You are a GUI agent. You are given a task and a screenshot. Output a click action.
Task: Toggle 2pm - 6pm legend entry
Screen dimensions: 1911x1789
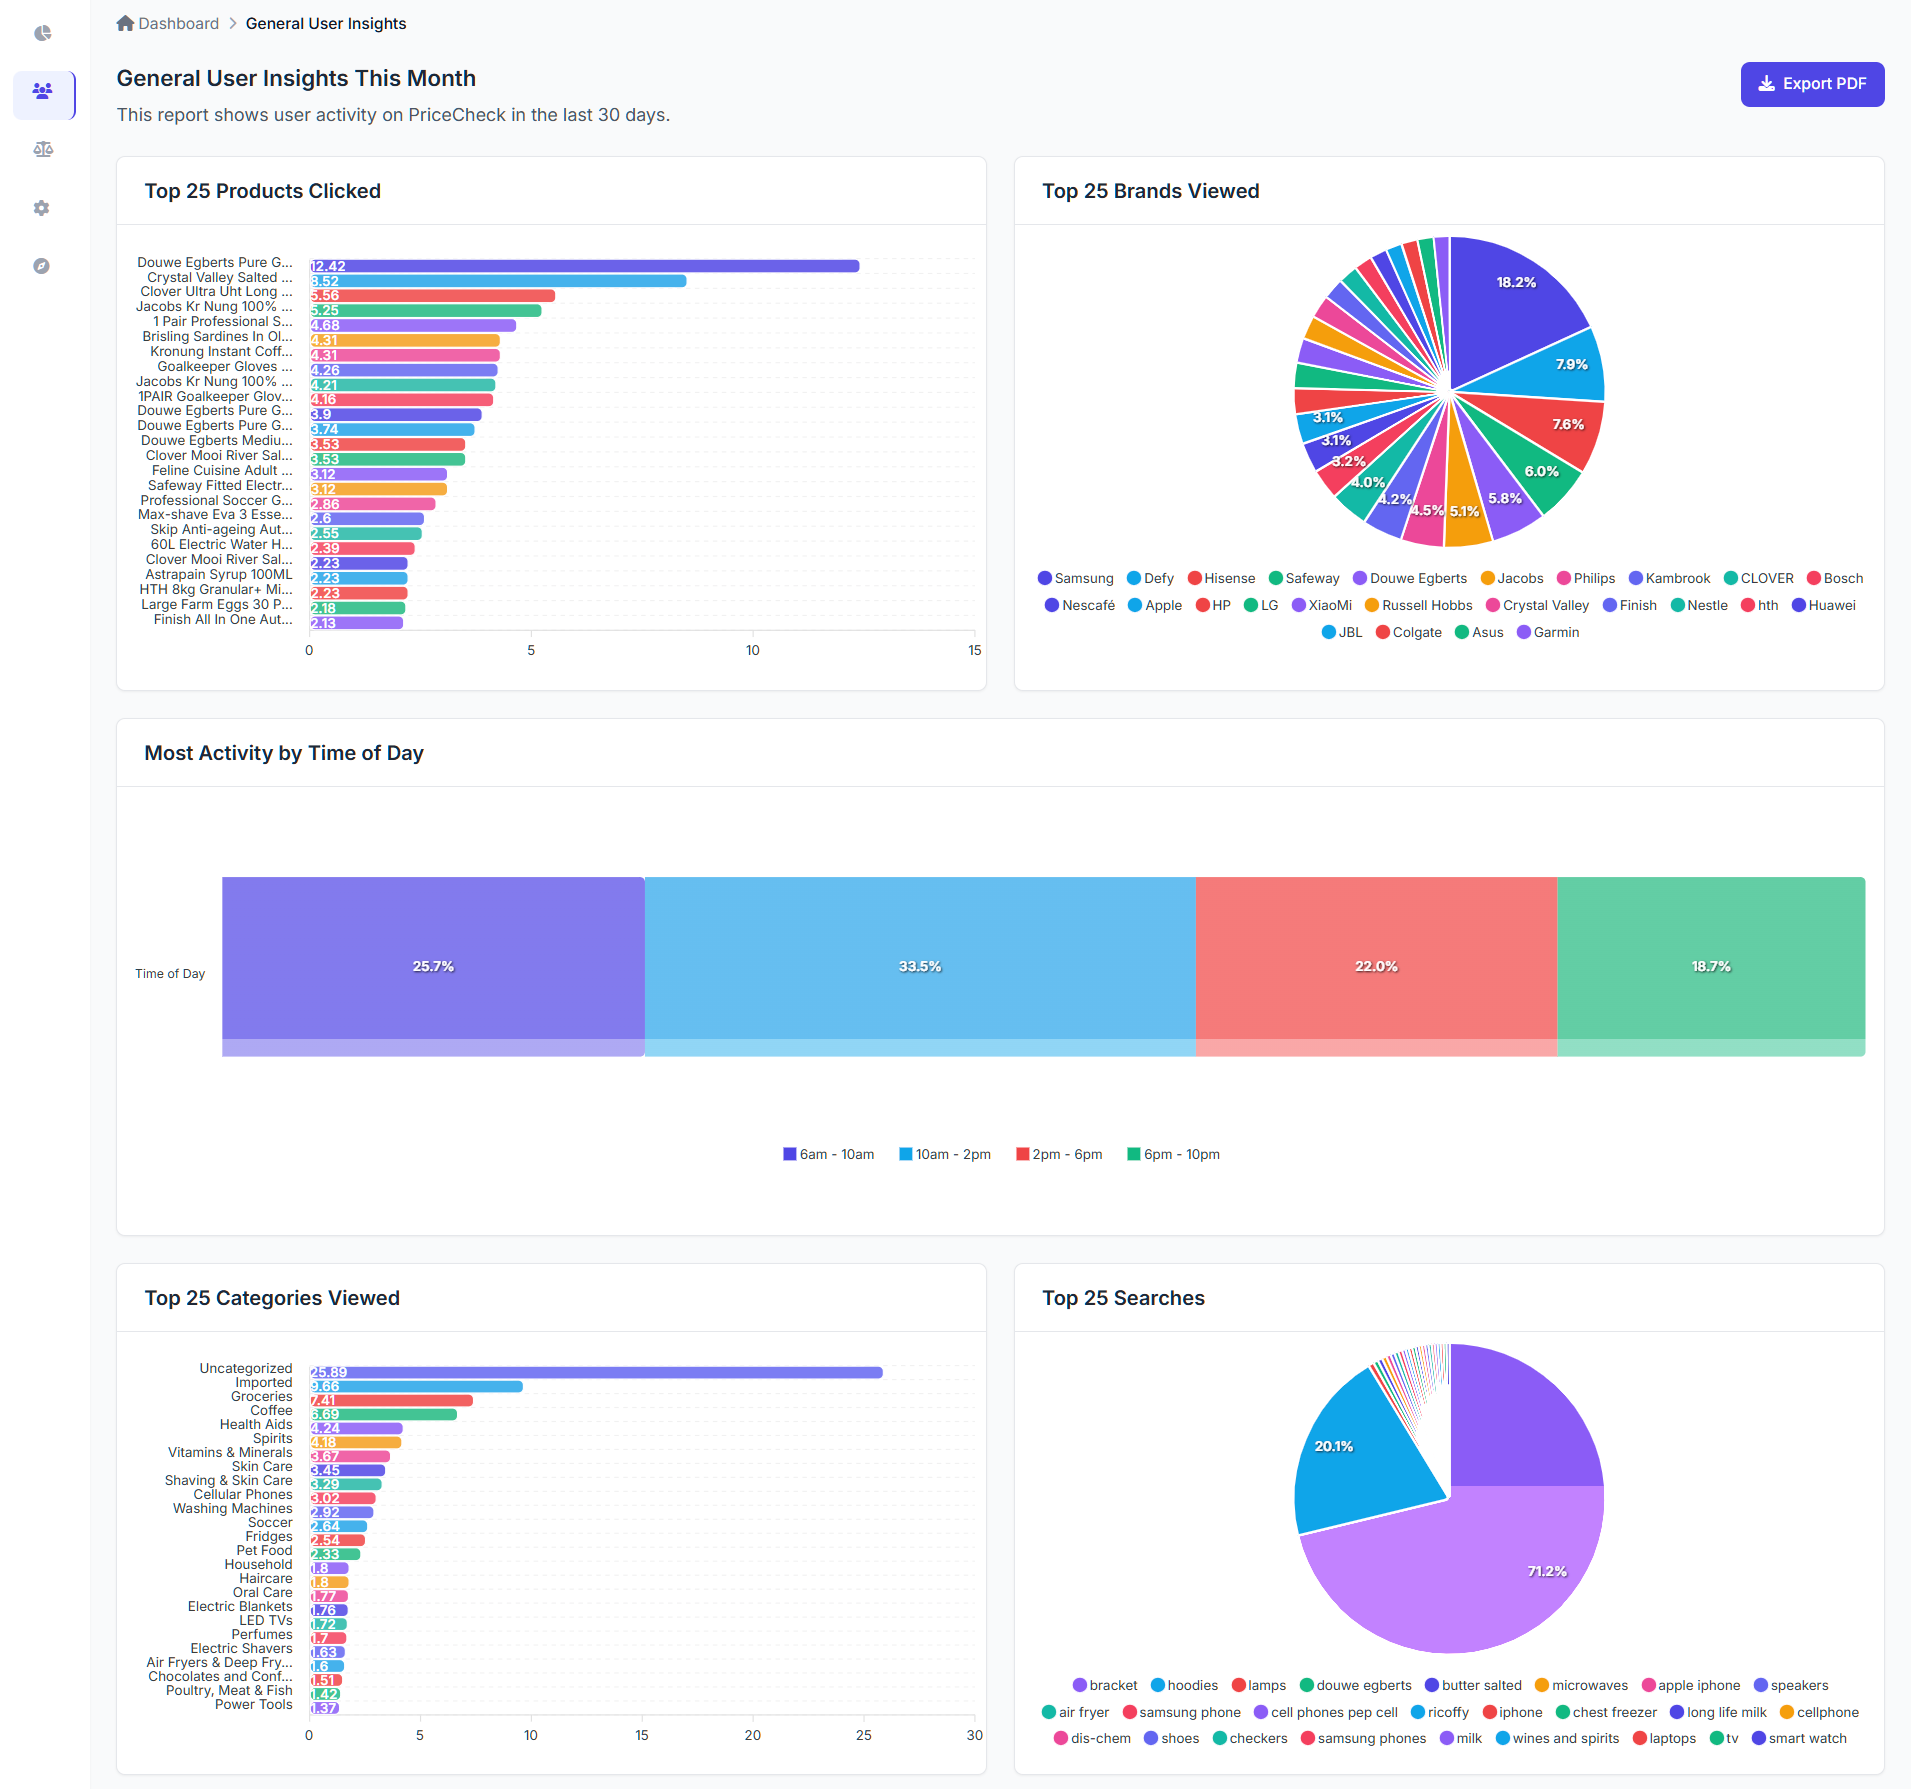1059,1154
